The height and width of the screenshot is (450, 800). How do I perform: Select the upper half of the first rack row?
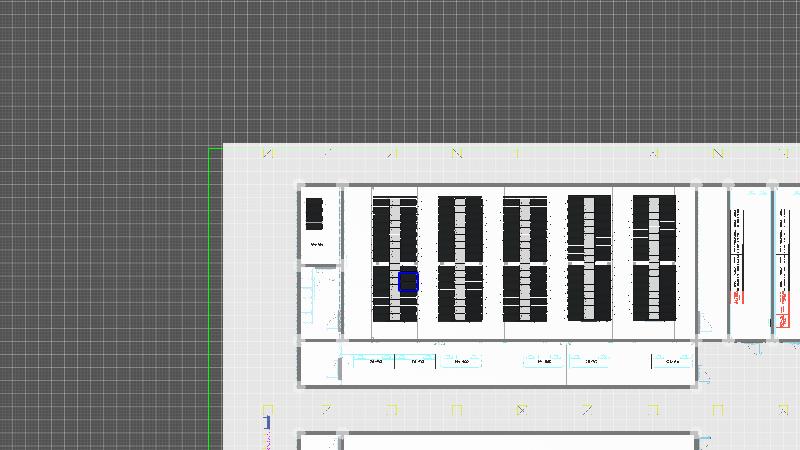pyautogui.click(x=395, y=228)
